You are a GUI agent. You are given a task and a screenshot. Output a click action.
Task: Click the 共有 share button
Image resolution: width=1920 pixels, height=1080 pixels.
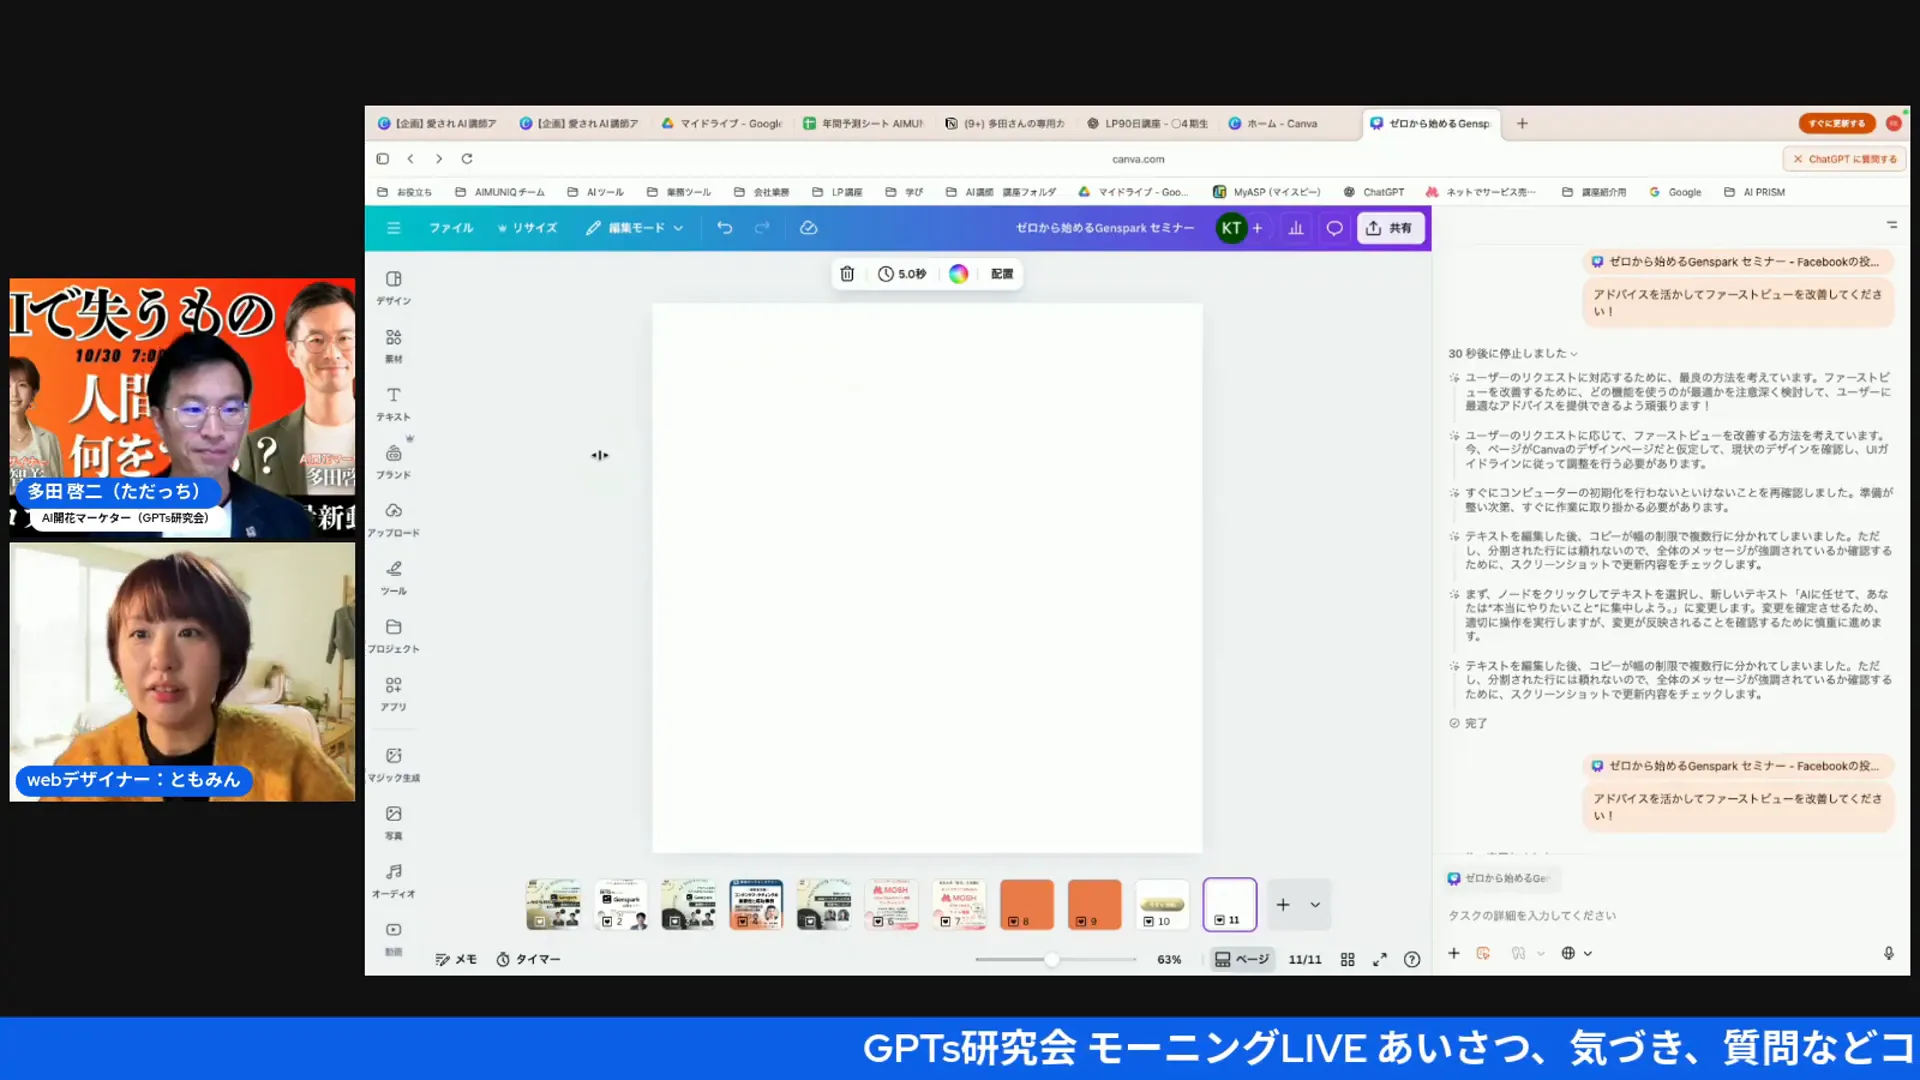[x=1390, y=227]
